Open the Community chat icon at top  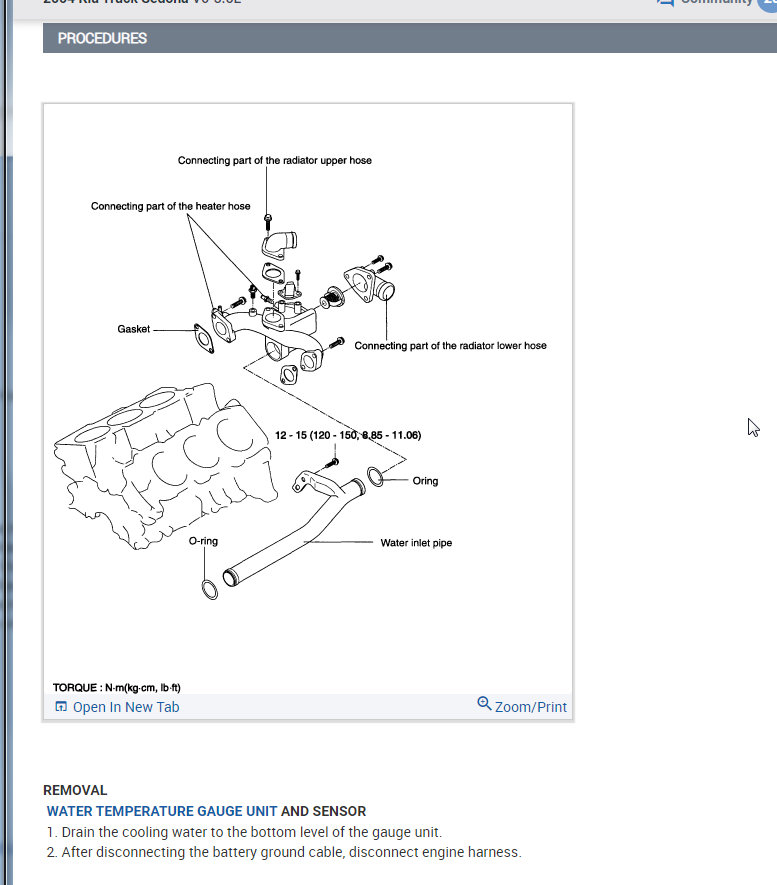point(666,3)
